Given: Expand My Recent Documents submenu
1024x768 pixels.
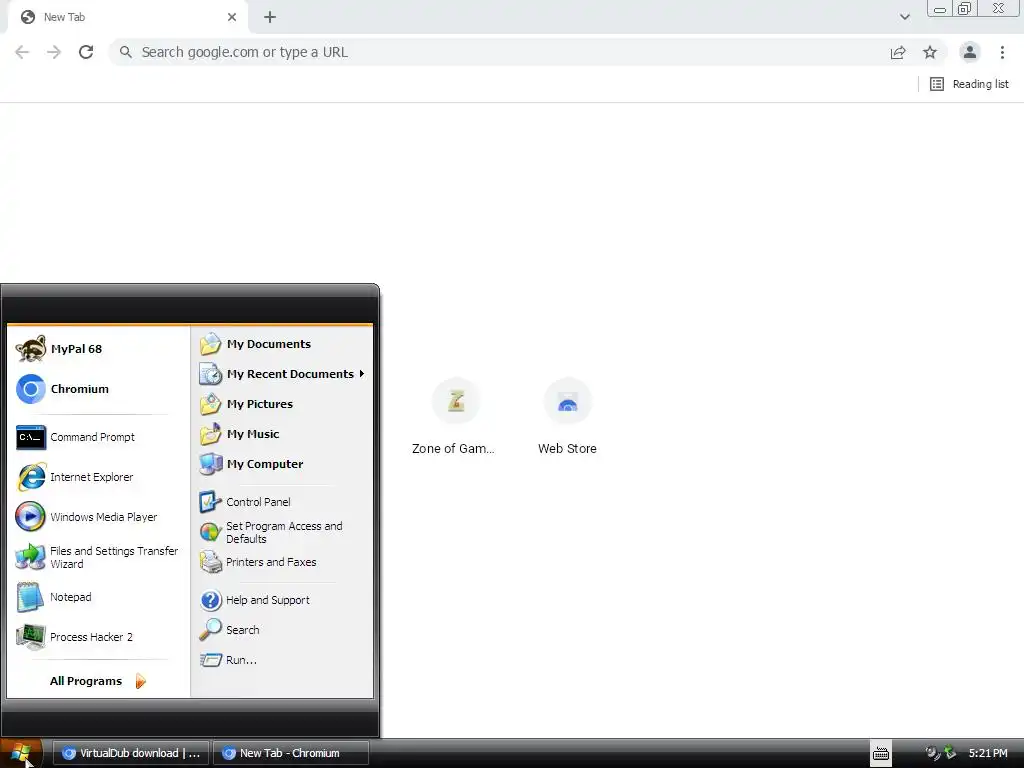Looking at the screenshot, I should click(x=362, y=374).
